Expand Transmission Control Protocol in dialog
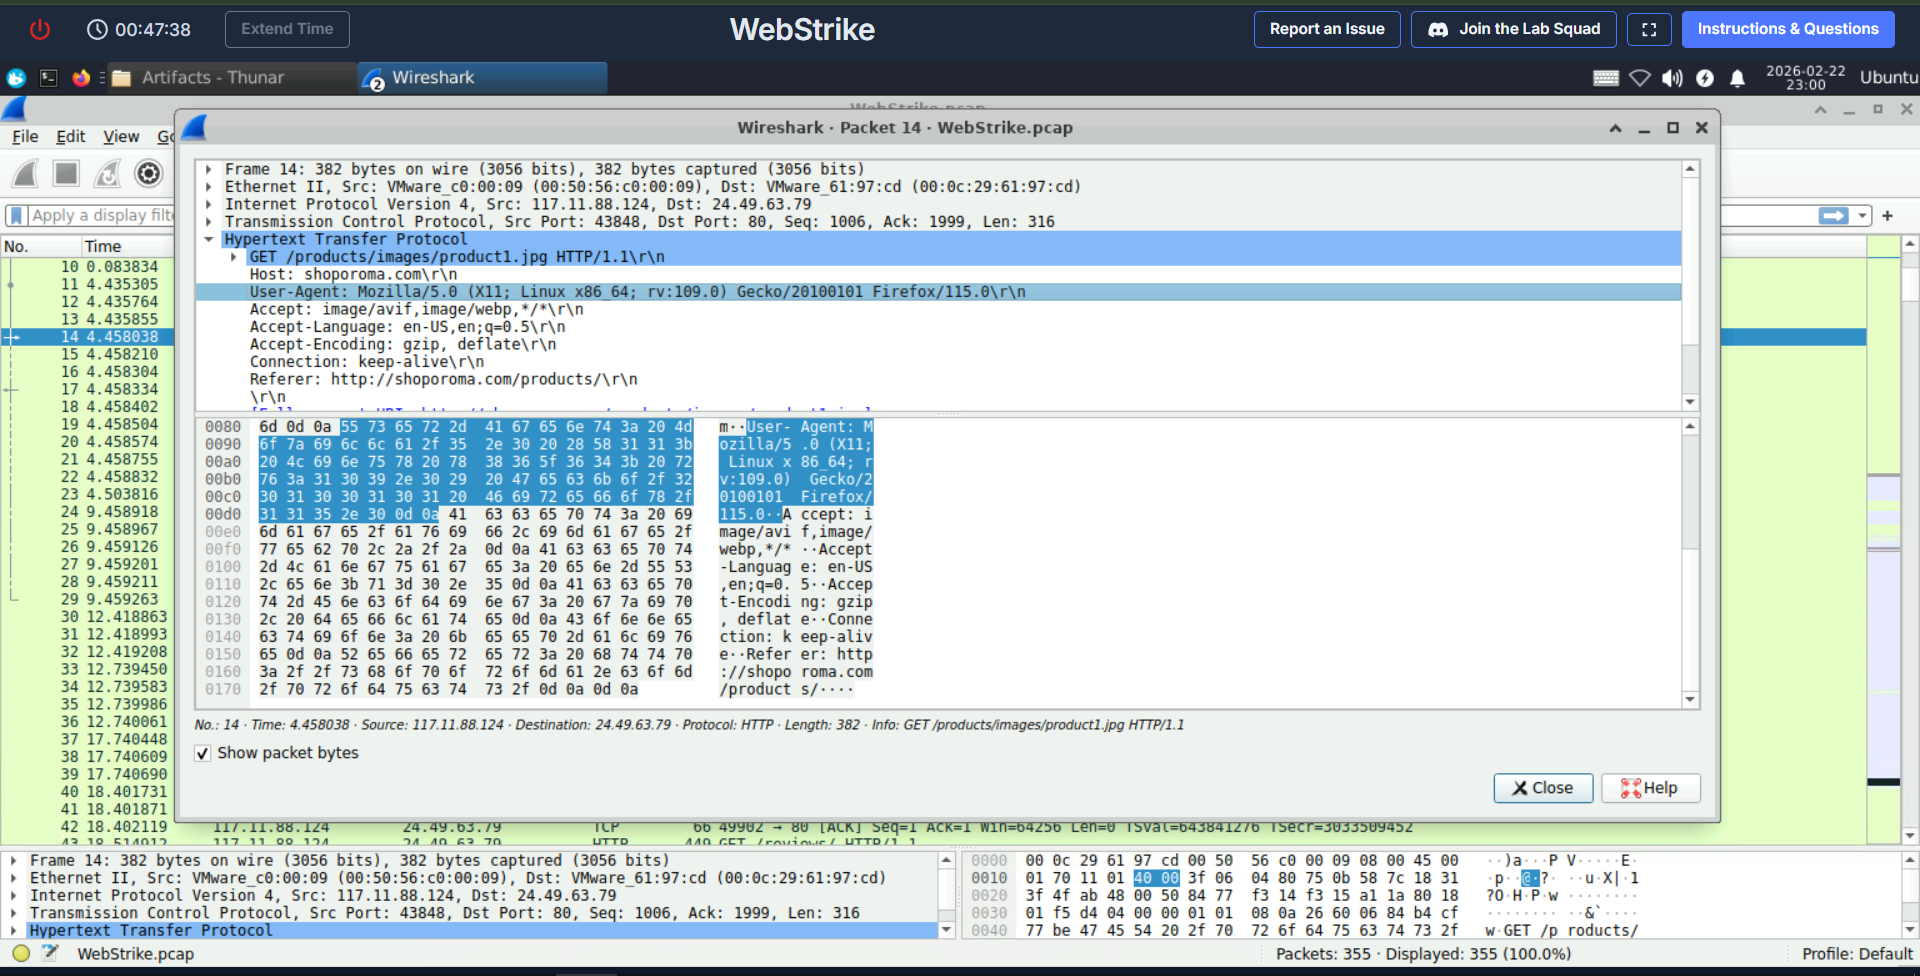 [209, 222]
